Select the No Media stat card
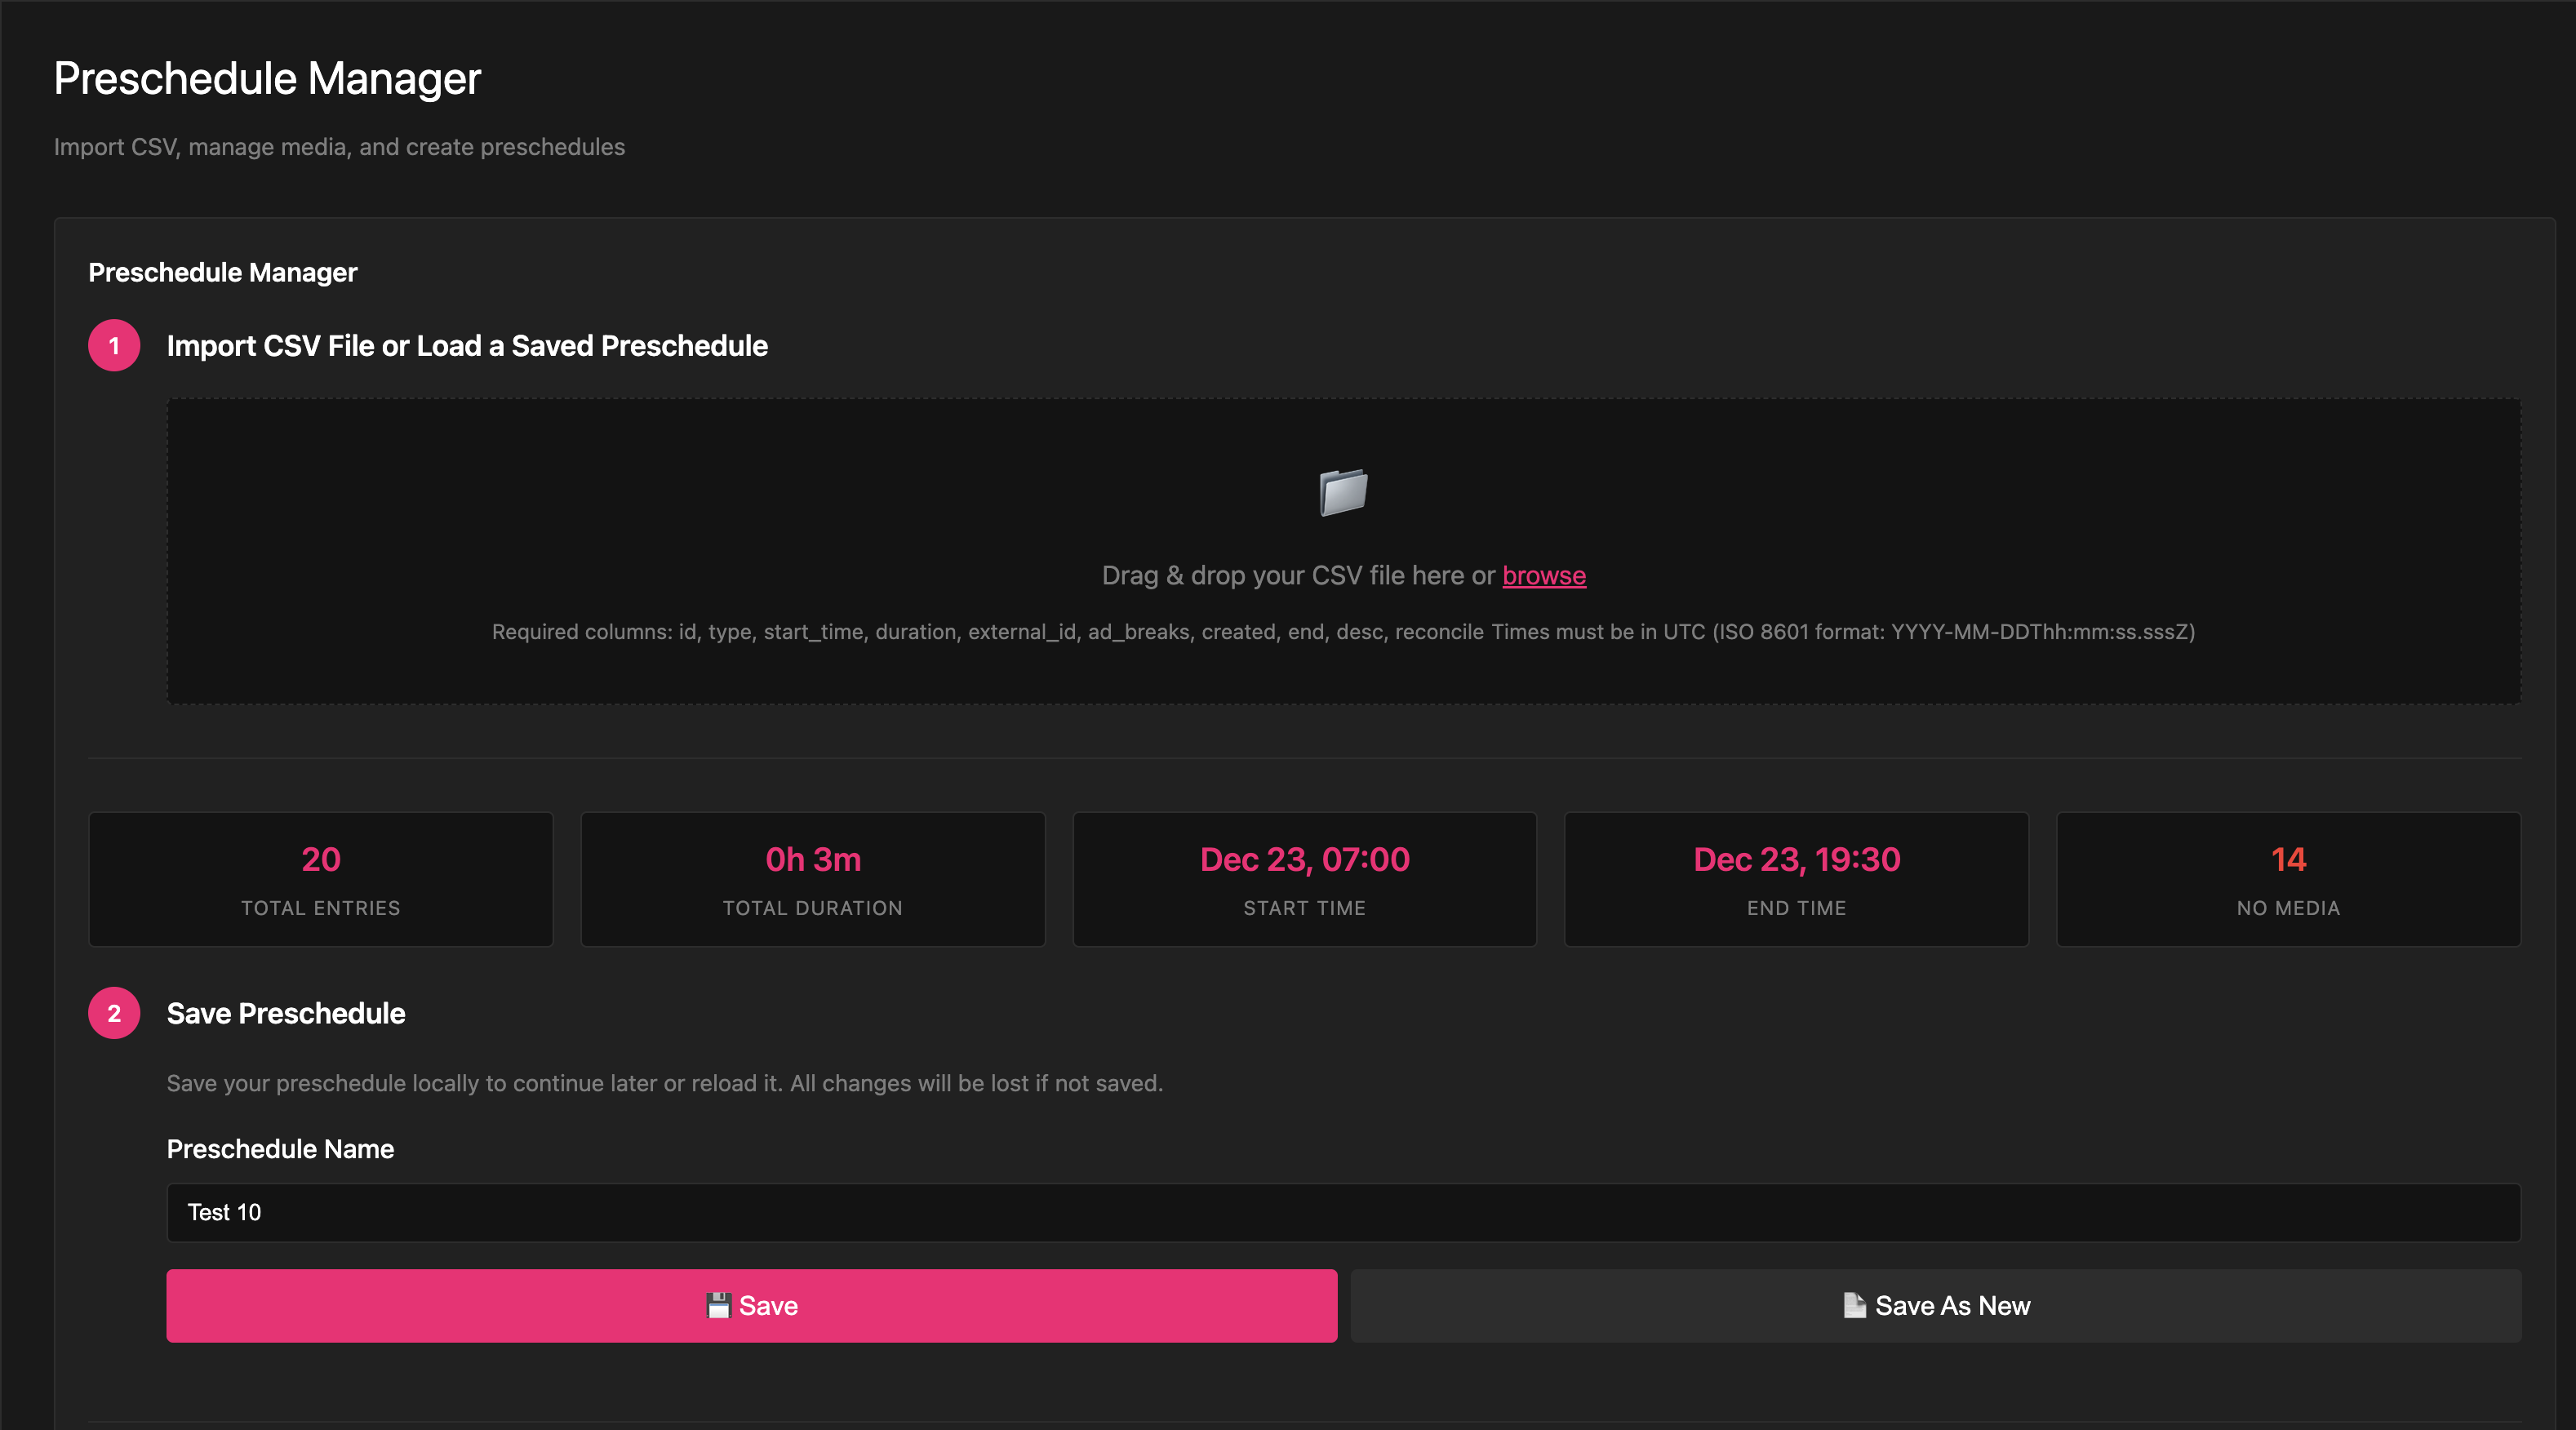The height and width of the screenshot is (1430, 2576). [2288, 879]
